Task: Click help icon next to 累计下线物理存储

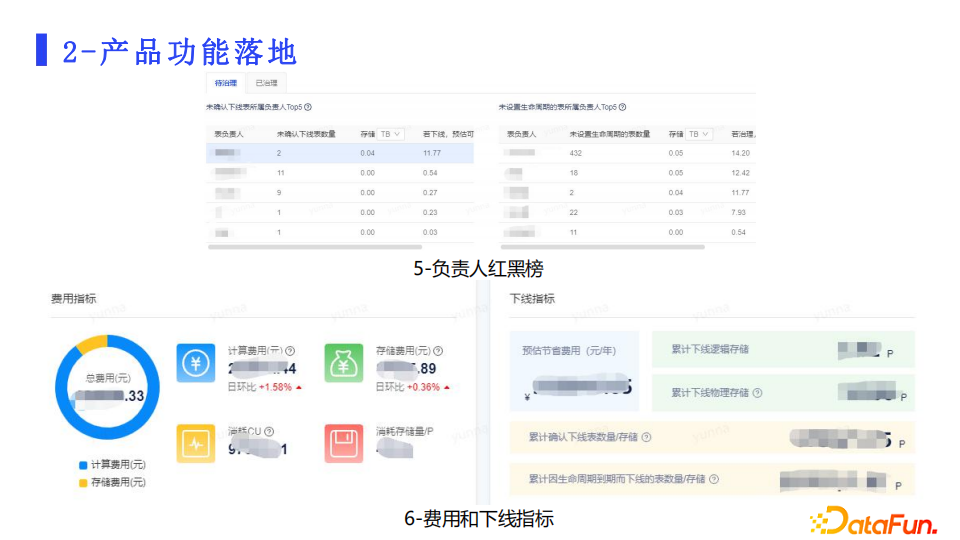Action: [757, 393]
